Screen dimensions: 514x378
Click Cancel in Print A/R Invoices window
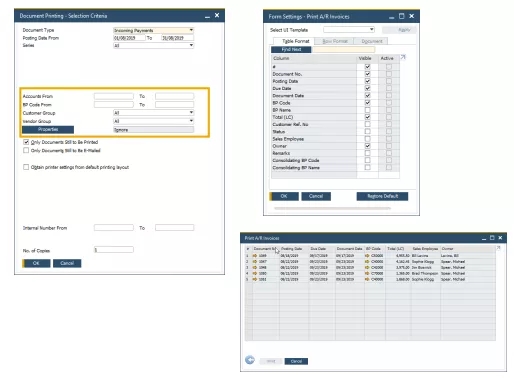pos(296,361)
